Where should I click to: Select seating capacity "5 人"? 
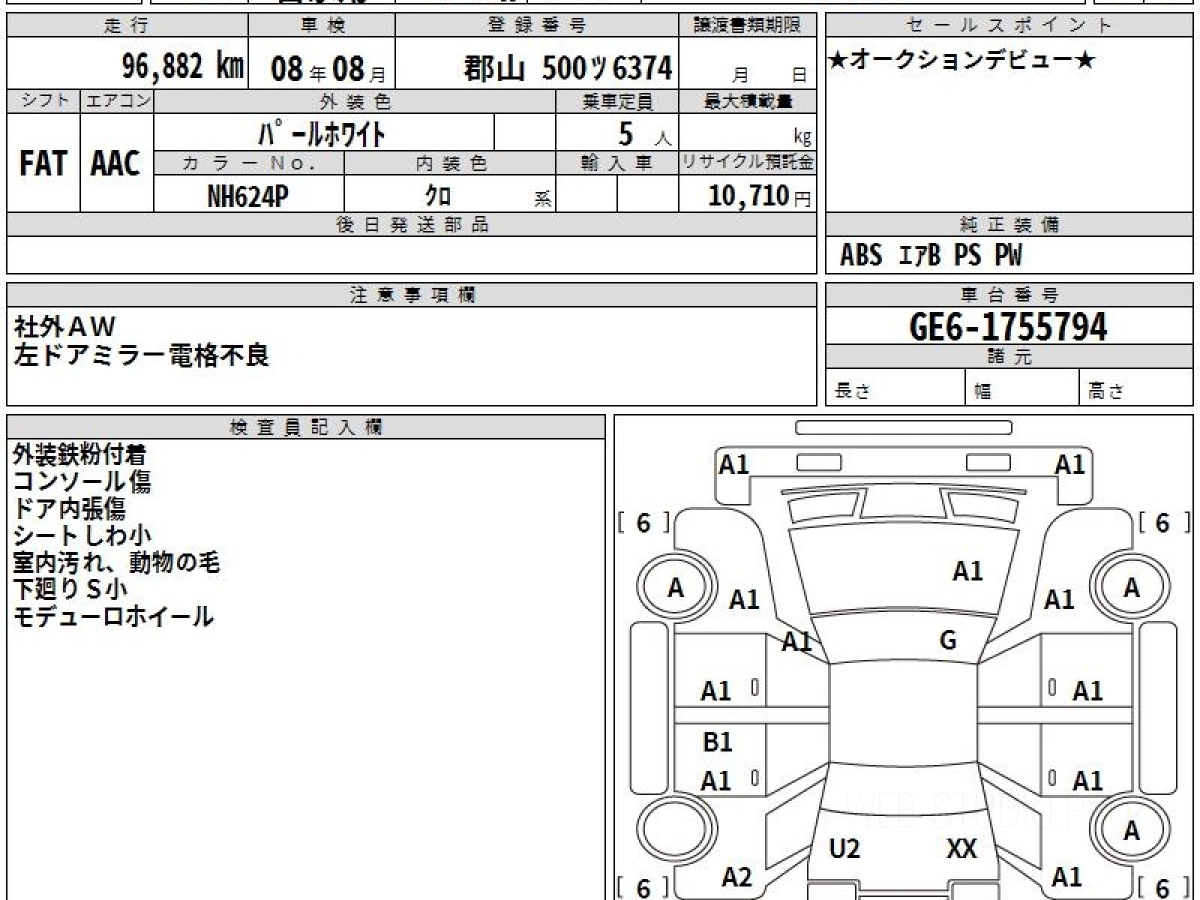point(643,133)
